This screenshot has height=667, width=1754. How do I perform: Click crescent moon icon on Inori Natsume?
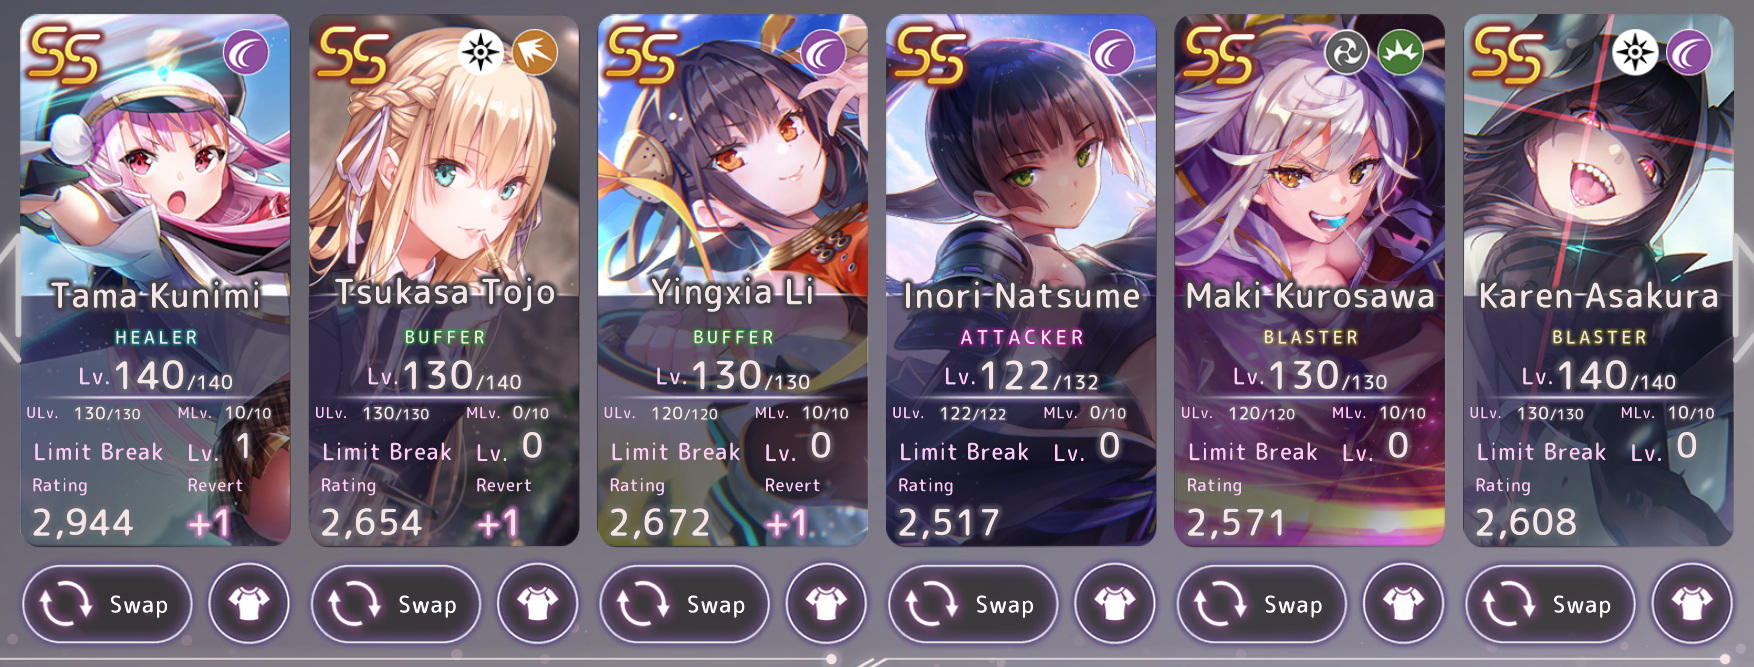tap(1112, 52)
